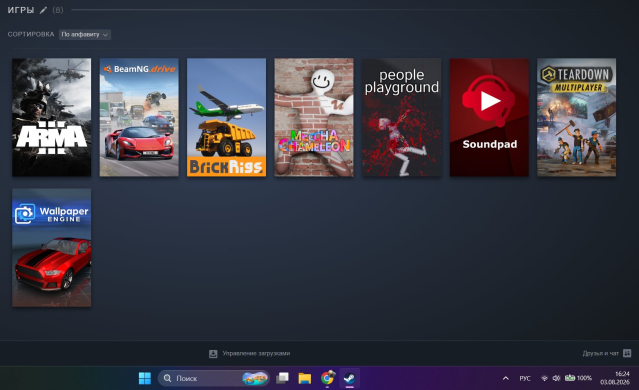Screen dimensions: 639x390
Task: Click the ИГРЫ collection heading
Action: pos(21,10)
